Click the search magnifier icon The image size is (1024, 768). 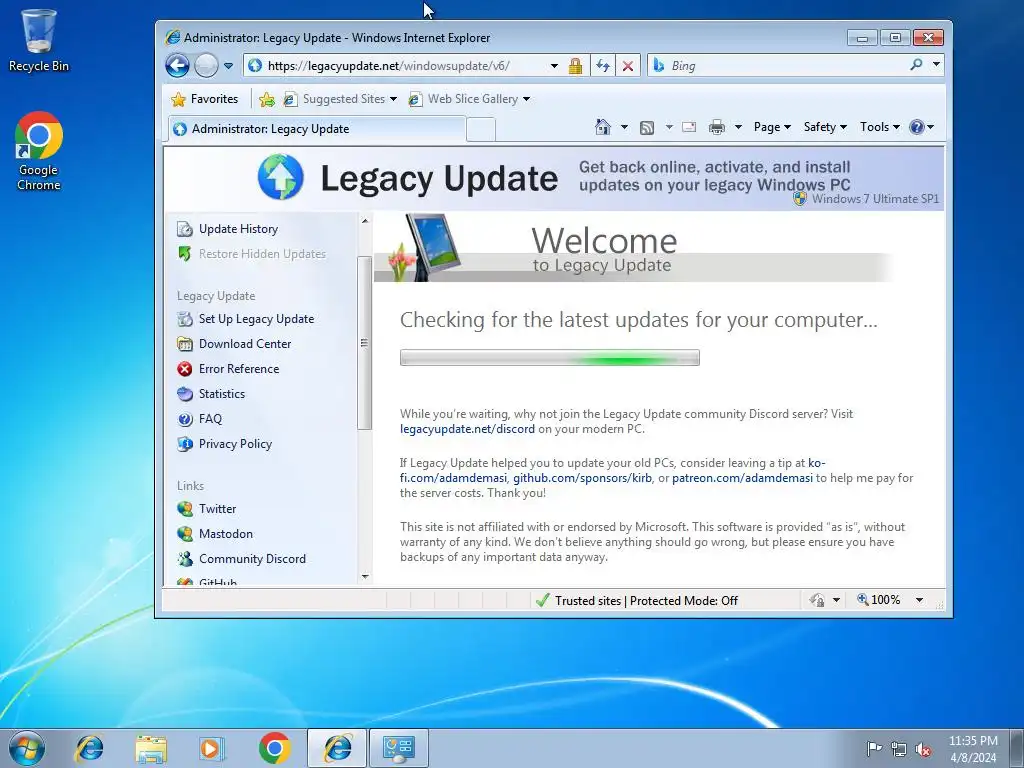tap(916, 65)
